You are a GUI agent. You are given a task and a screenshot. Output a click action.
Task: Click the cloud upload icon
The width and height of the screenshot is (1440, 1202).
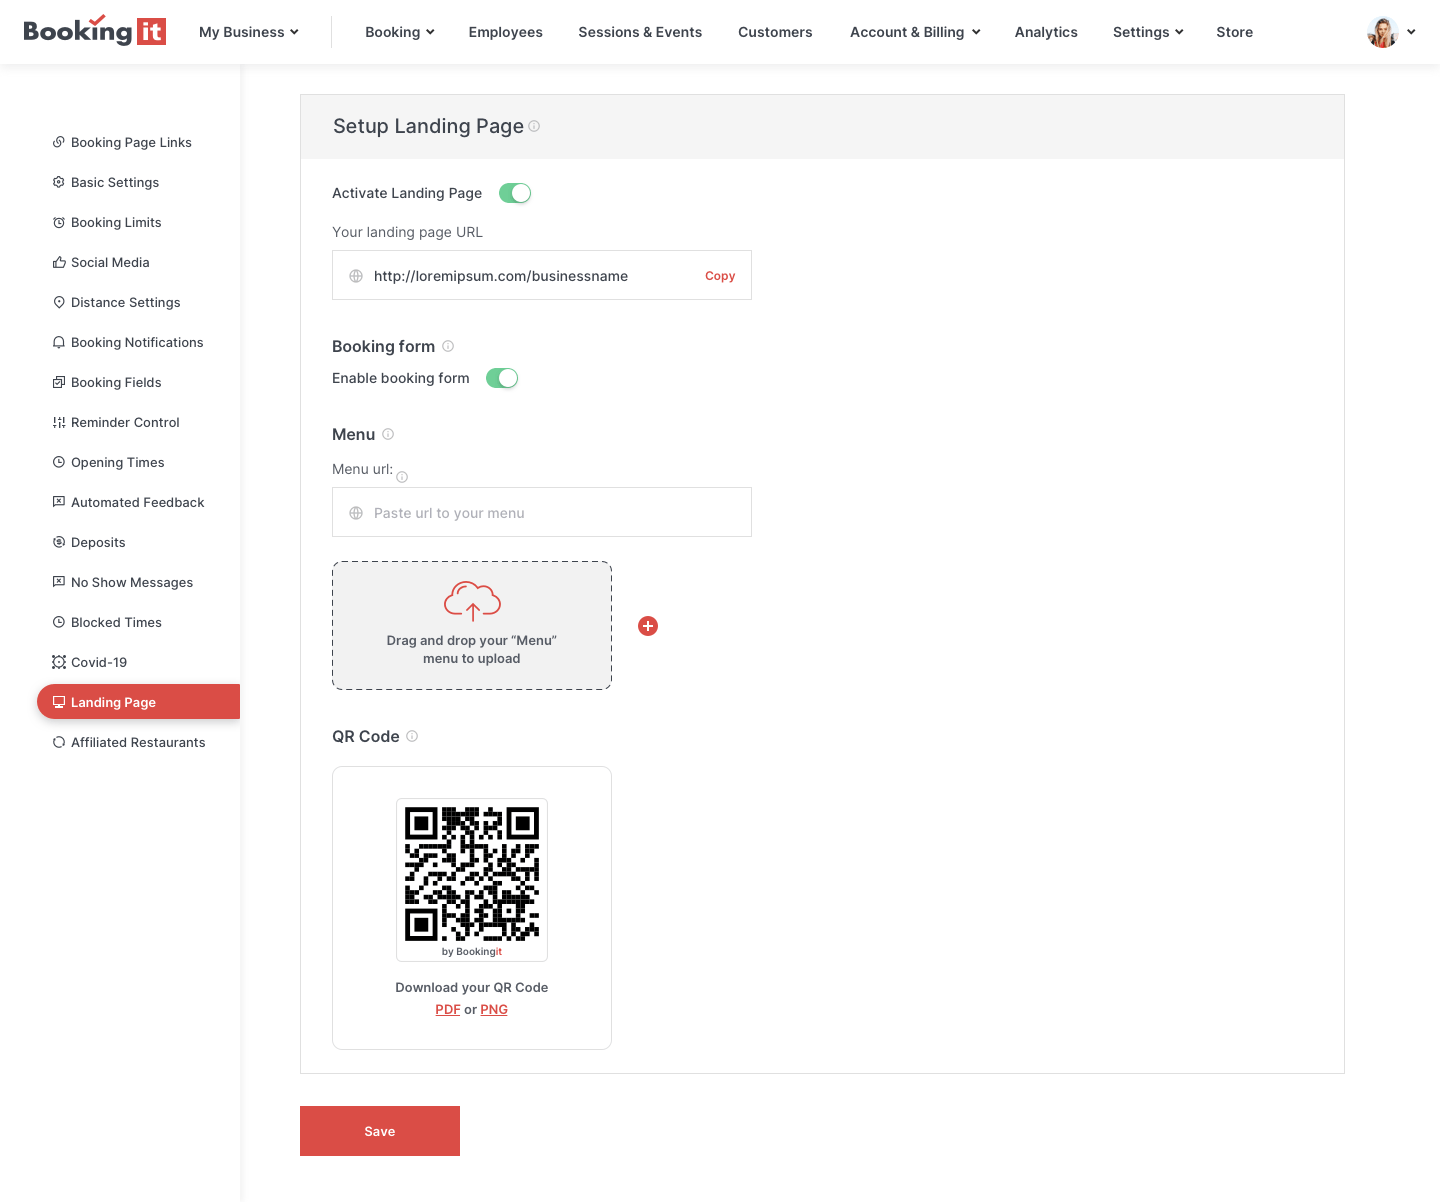point(472,601)
